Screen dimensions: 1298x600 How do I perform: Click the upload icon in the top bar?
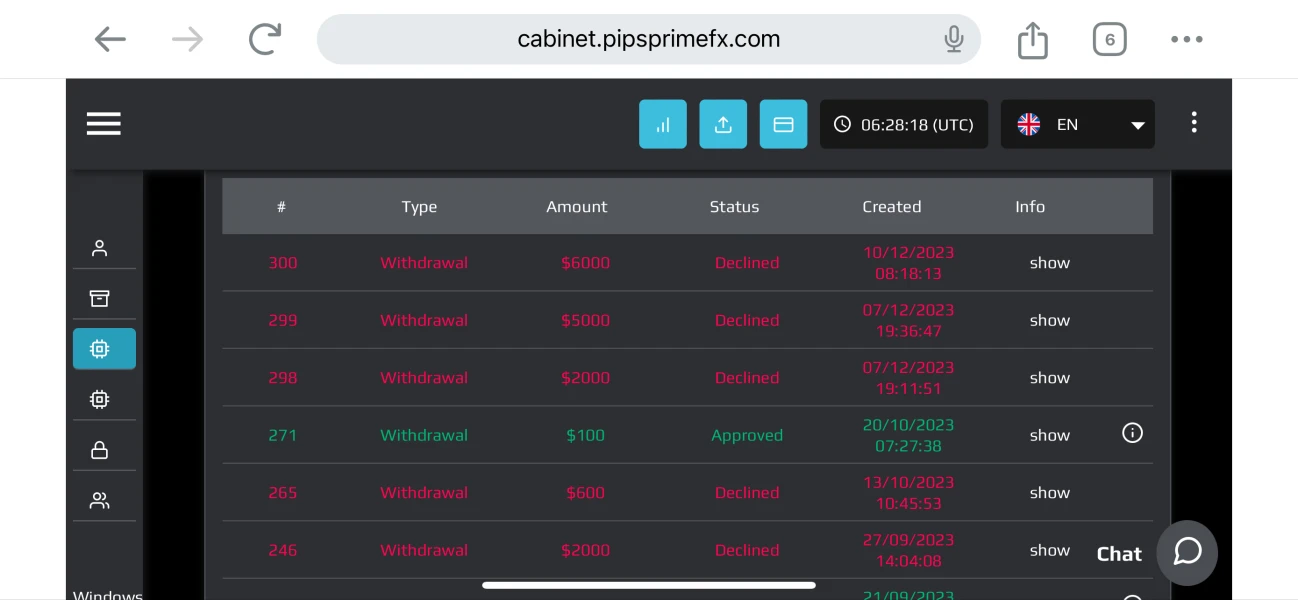pyautogui.click(x=723, y=125)
